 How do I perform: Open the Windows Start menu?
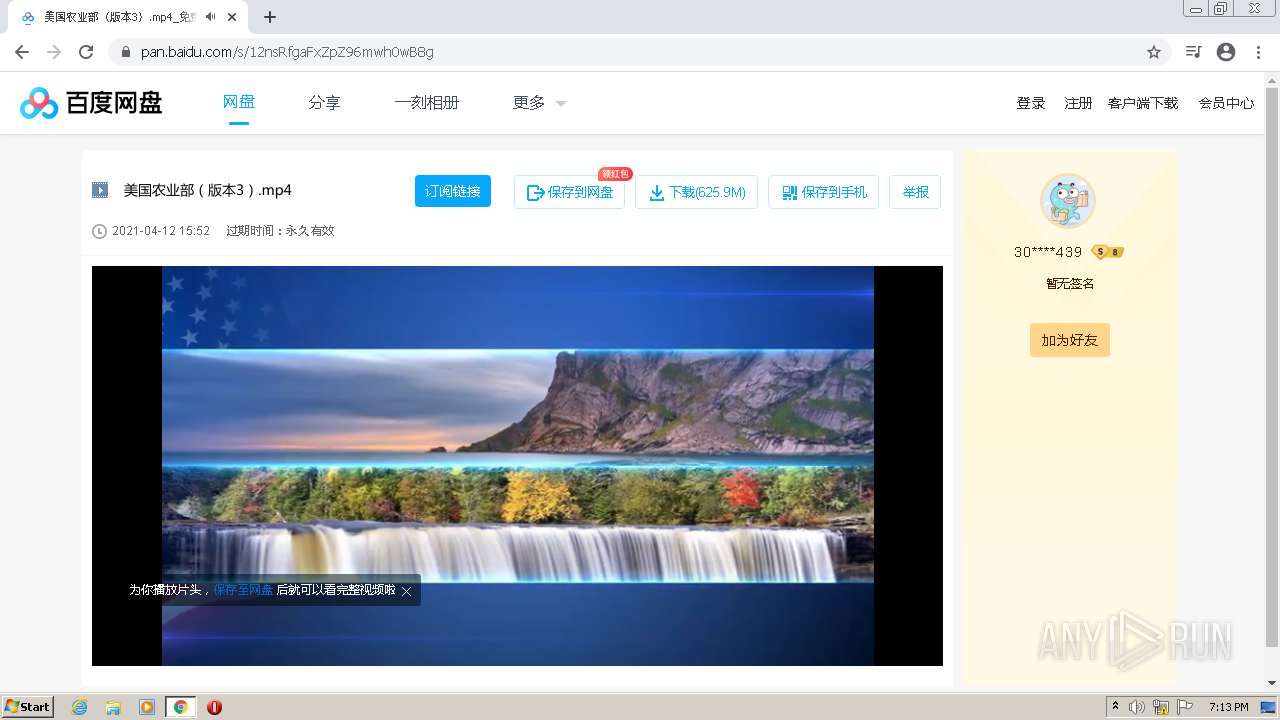click(27, 706)
